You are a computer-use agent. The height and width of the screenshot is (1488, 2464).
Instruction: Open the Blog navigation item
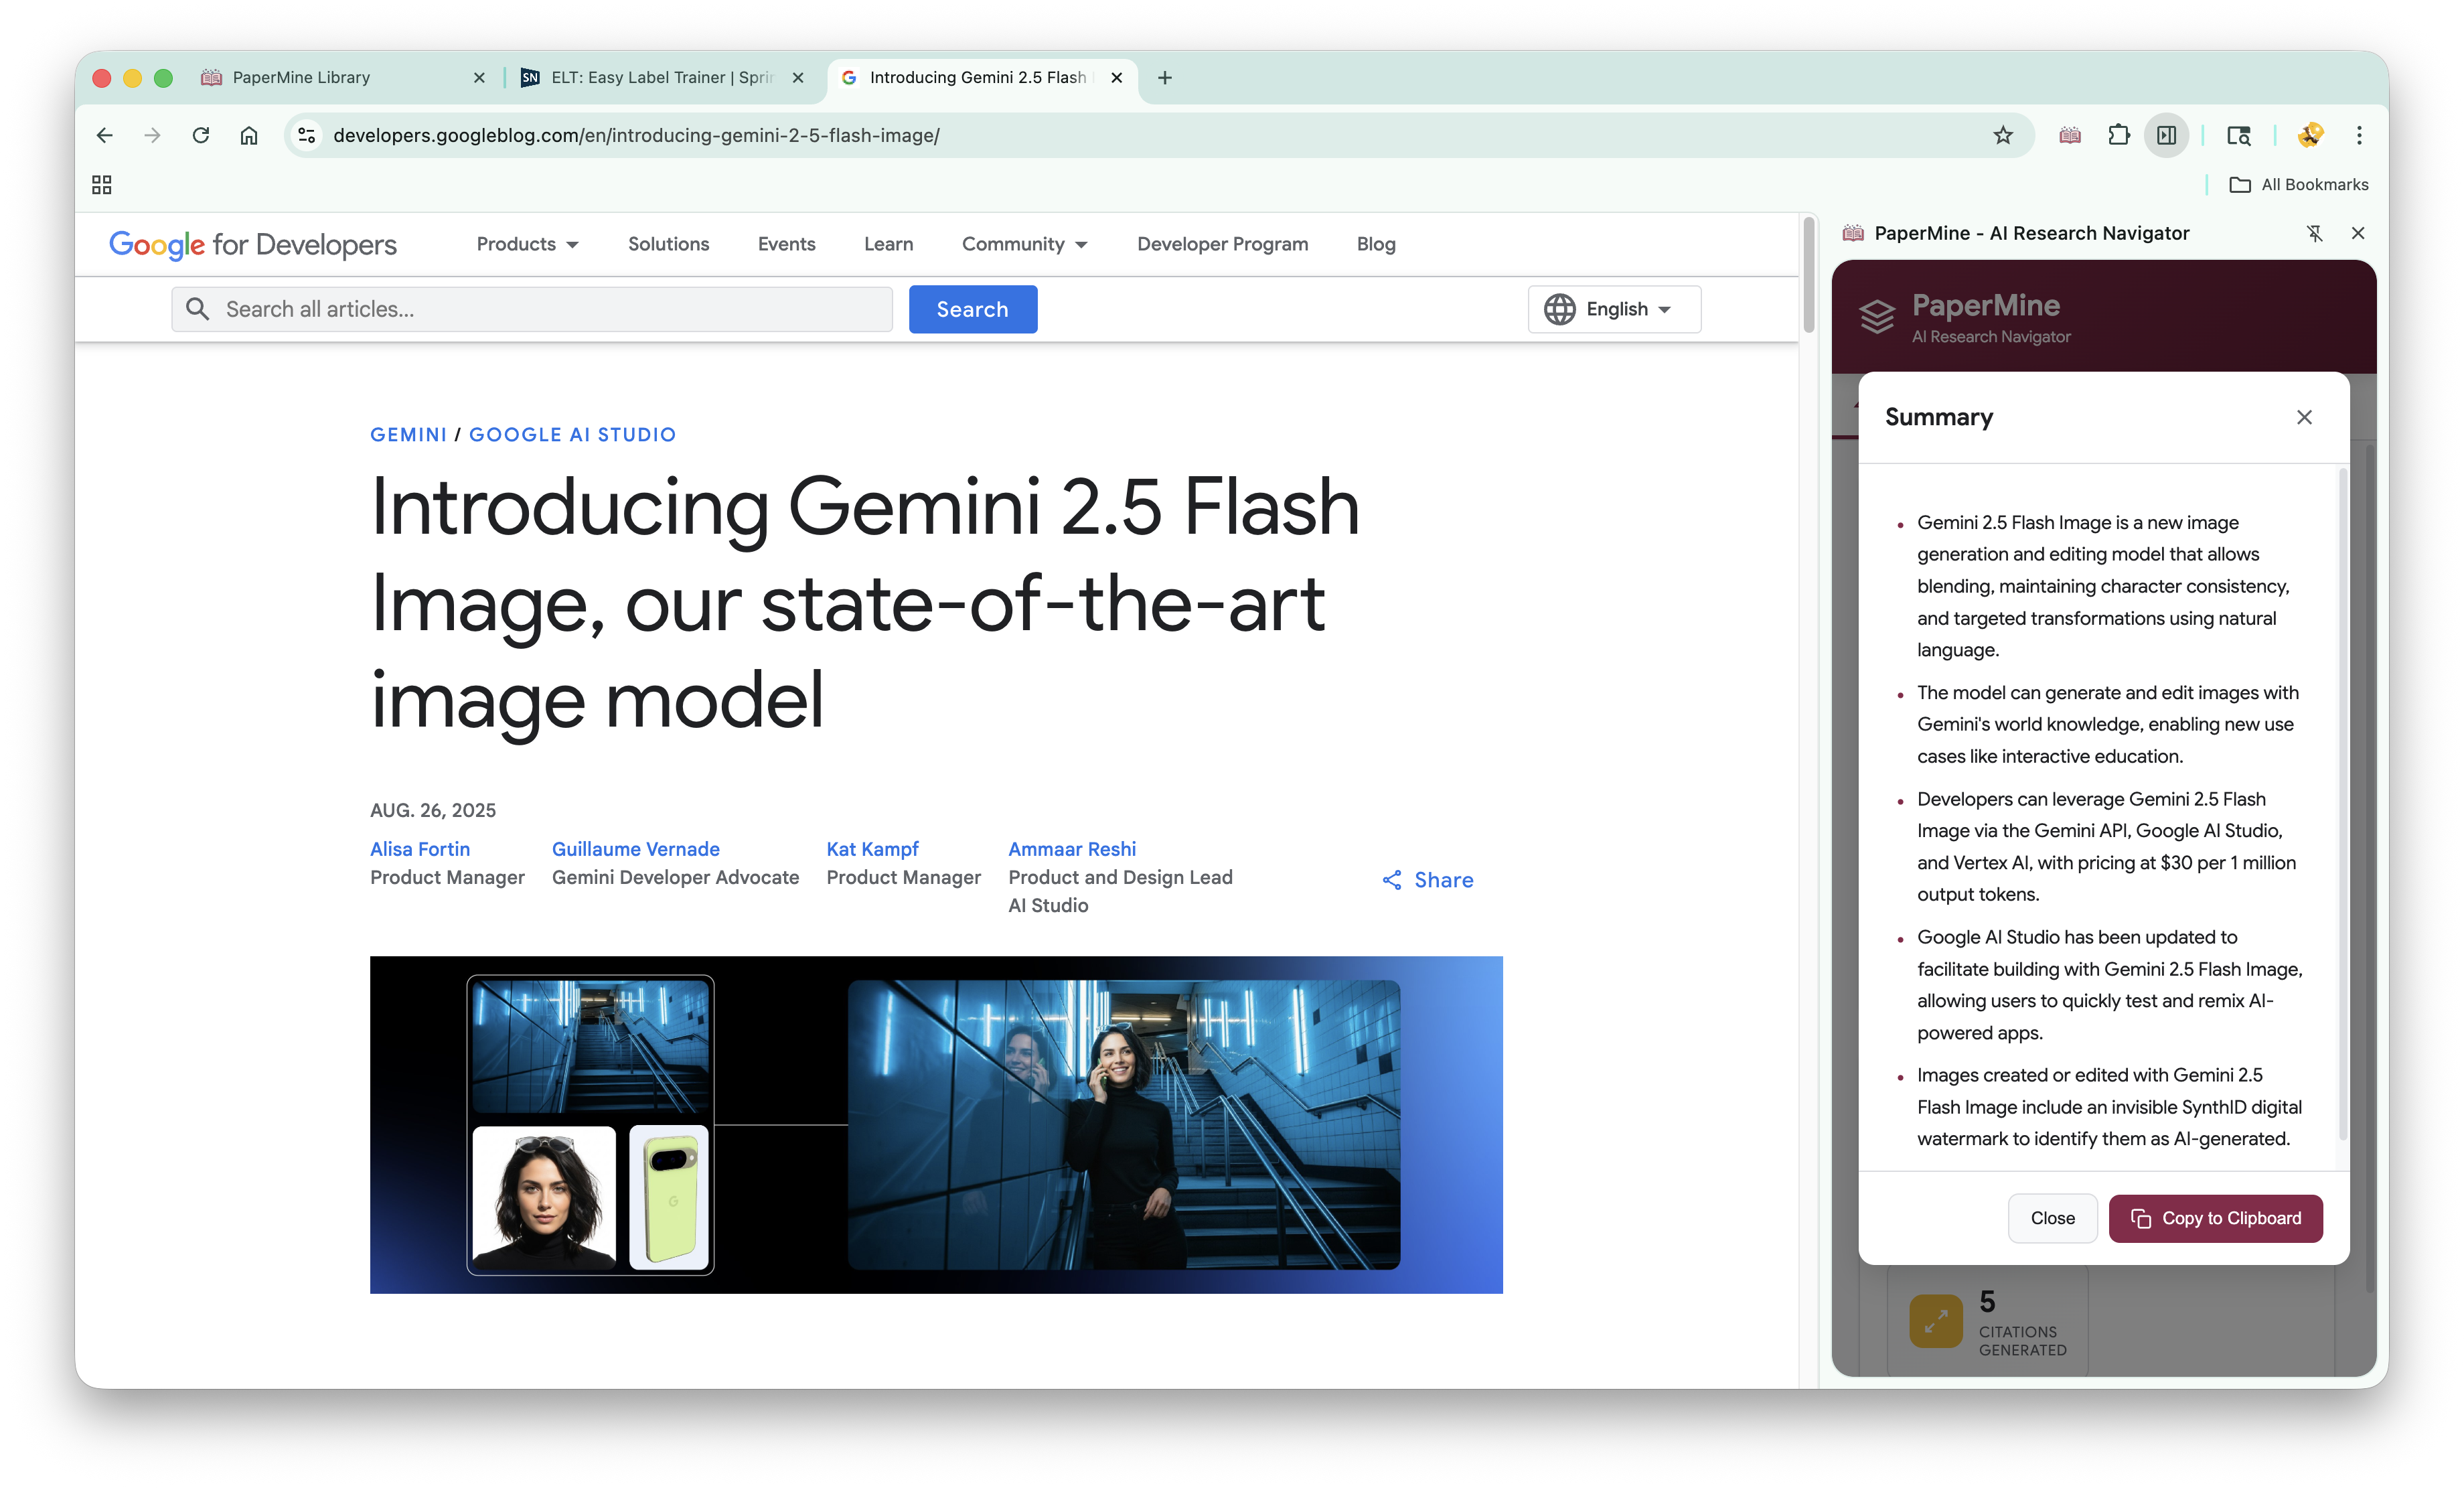pyautogui.click(x=1375, y=244)
